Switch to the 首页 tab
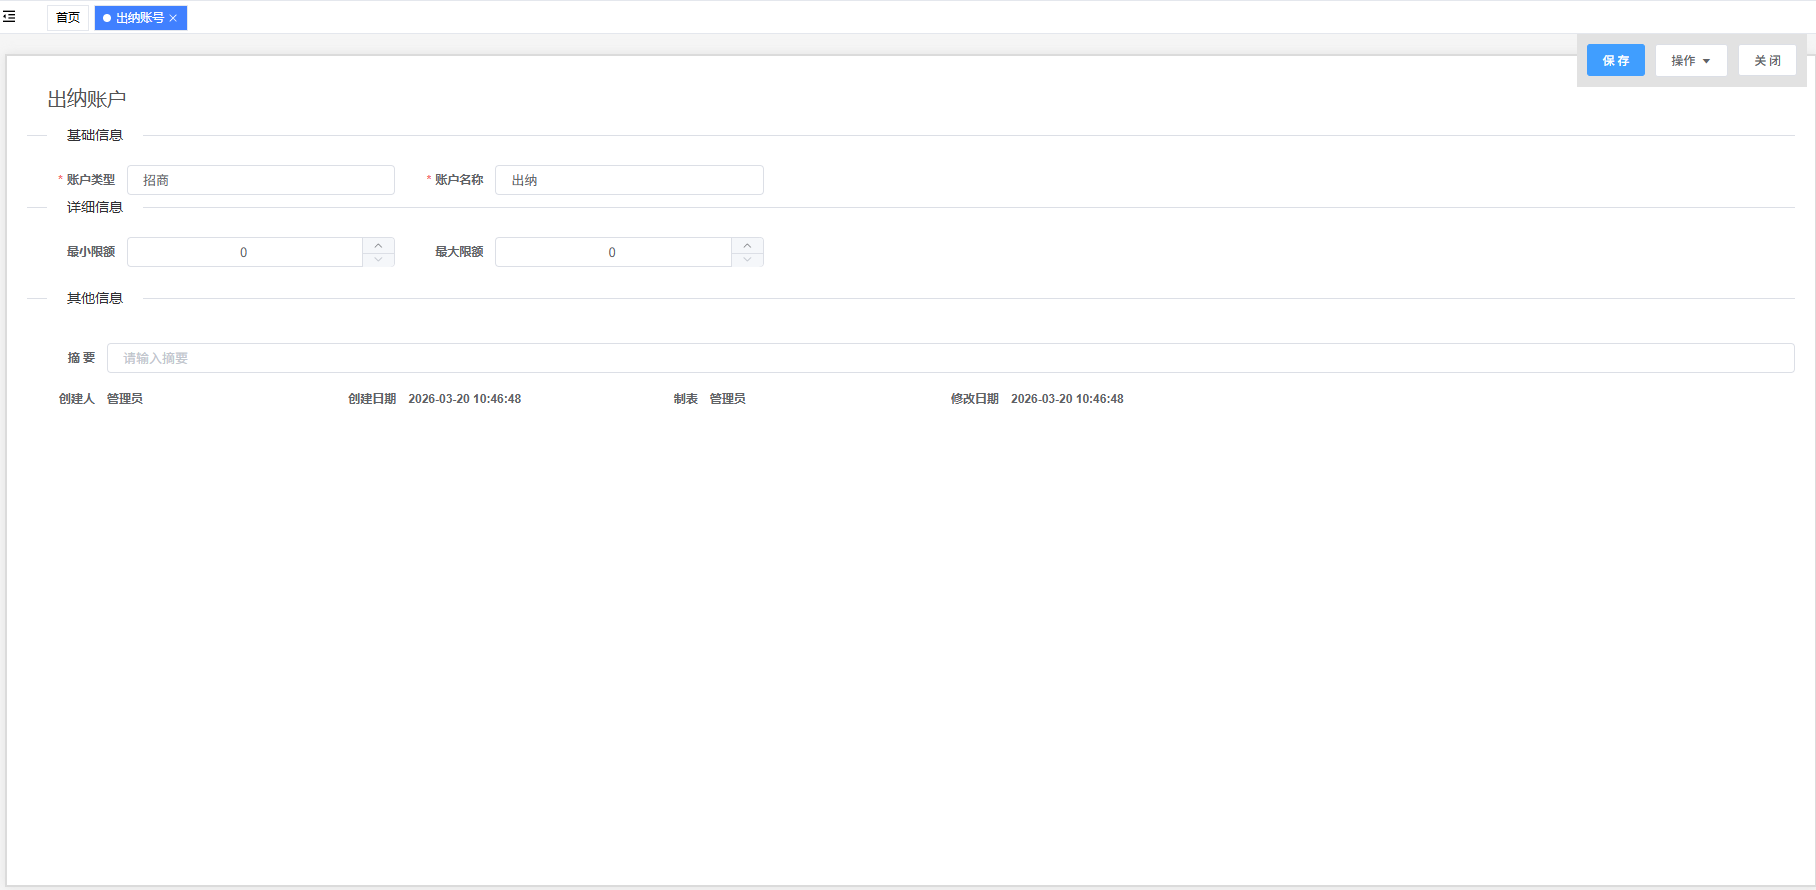1816x890 pixels. [68, 18]
